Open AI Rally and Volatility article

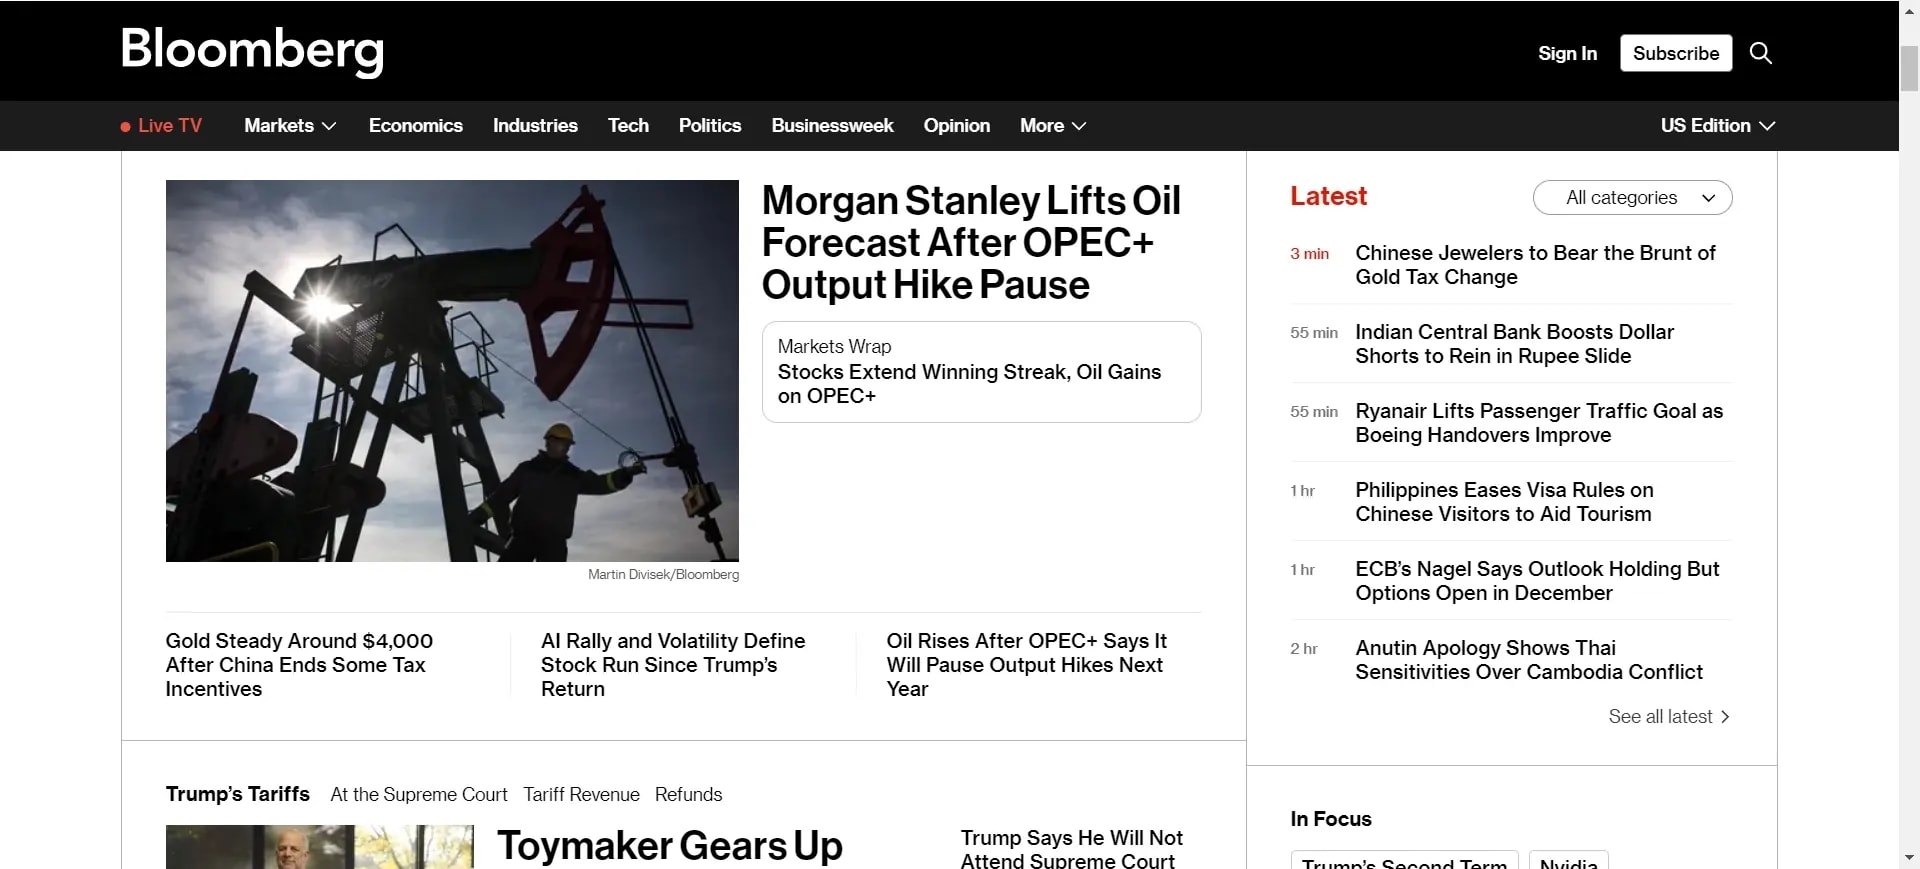click(x=673, y=665)
